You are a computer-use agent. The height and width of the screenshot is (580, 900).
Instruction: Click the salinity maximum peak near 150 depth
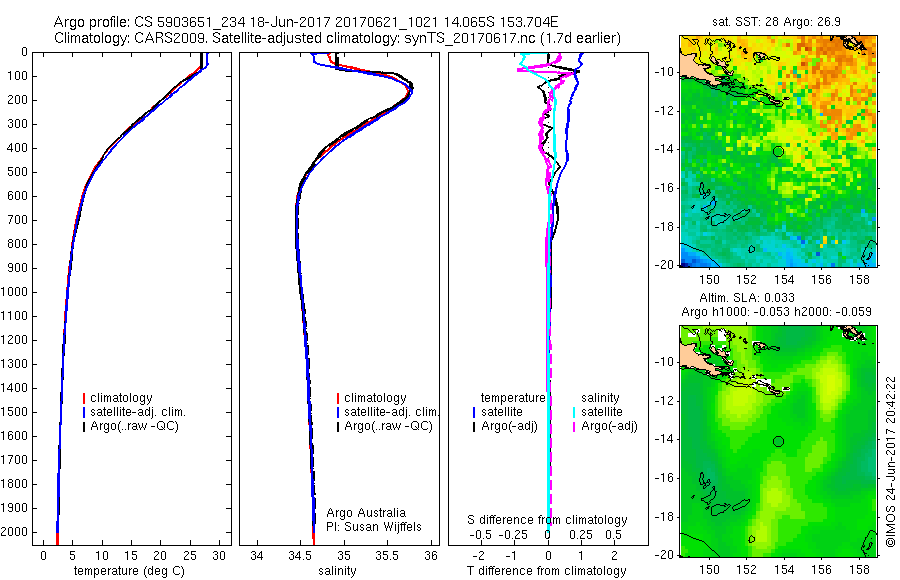tap(411, 90)
